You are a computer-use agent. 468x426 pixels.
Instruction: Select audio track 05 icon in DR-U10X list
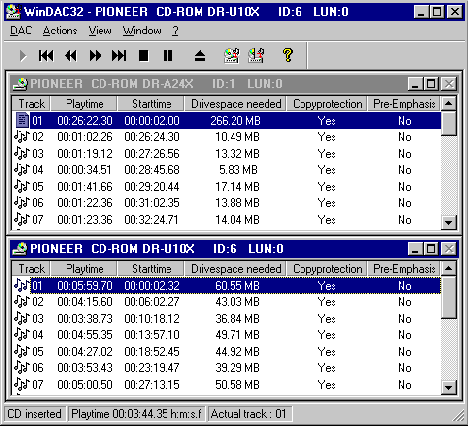click(x=22, y=351)
